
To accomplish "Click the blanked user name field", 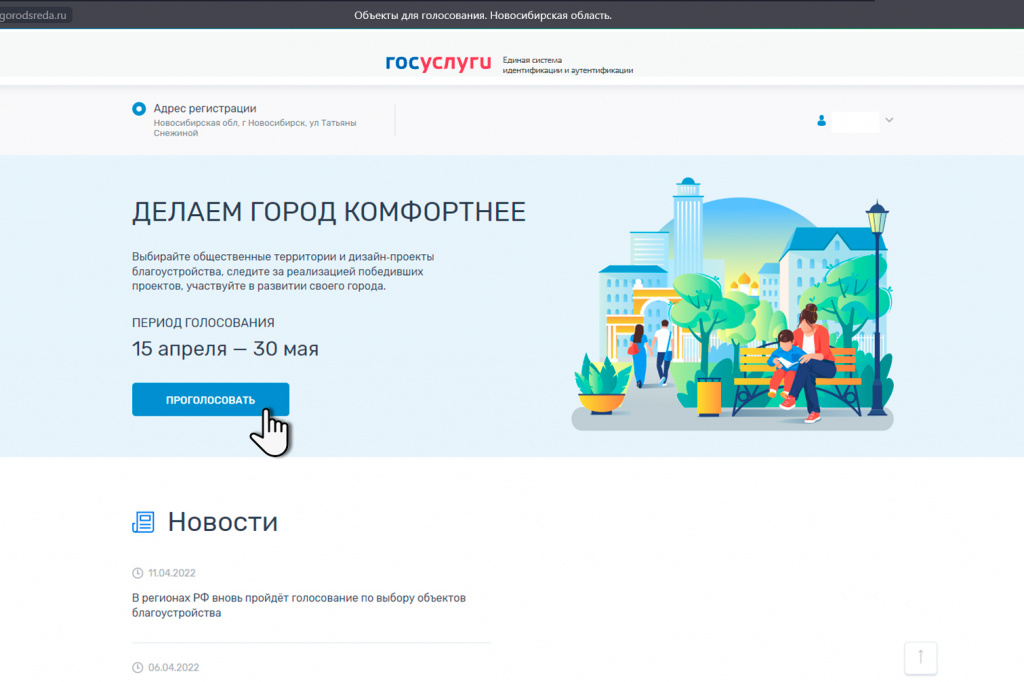I will pos(855,121).
